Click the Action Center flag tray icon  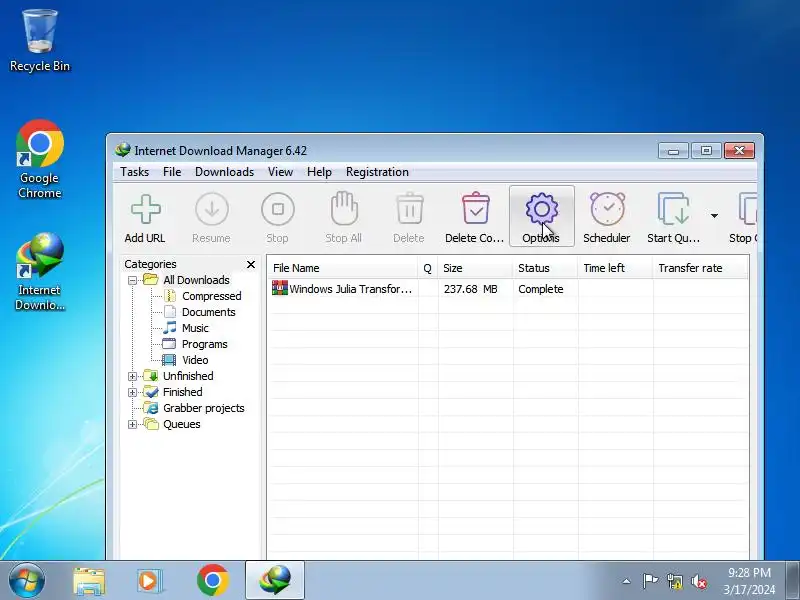[x=650, y=581]
